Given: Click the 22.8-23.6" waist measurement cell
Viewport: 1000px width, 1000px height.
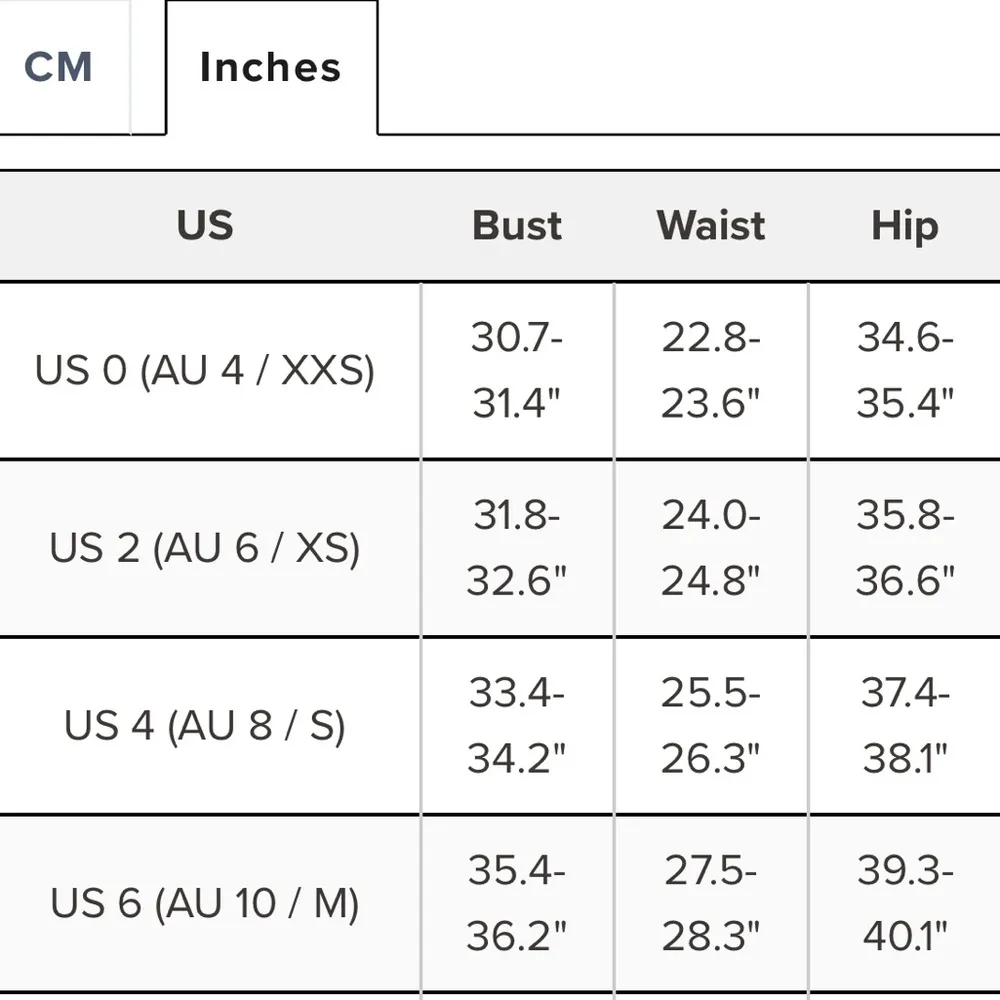Looking at the screenshot, I should 711,371.
